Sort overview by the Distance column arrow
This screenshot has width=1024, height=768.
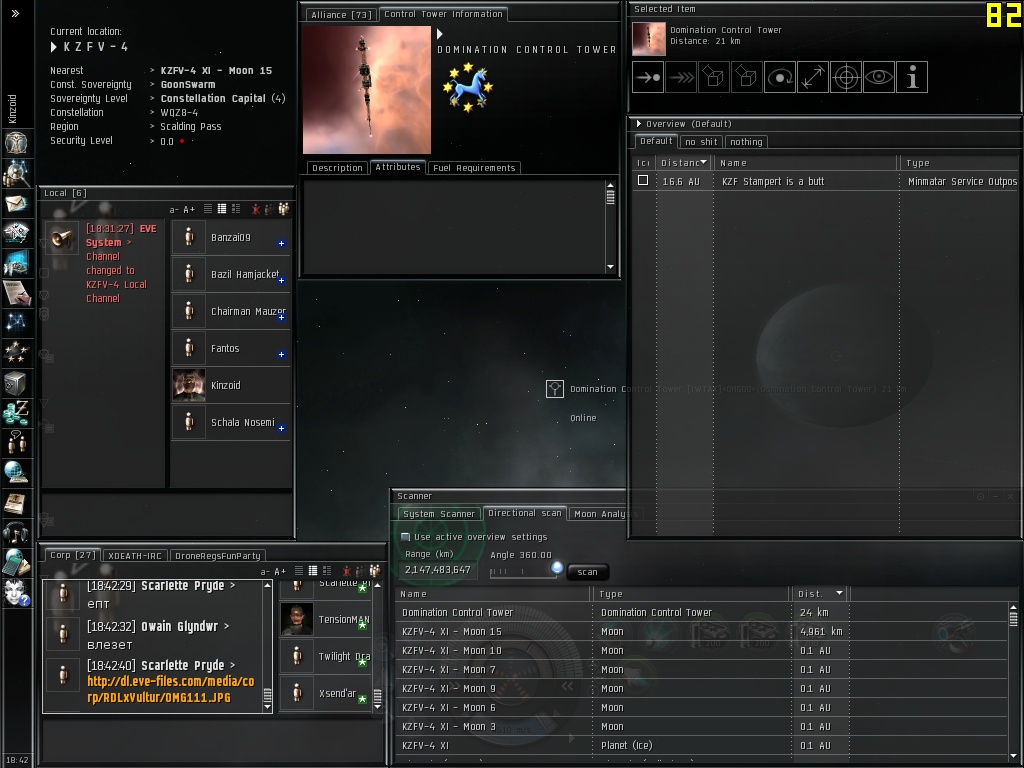tap(703, 162)
